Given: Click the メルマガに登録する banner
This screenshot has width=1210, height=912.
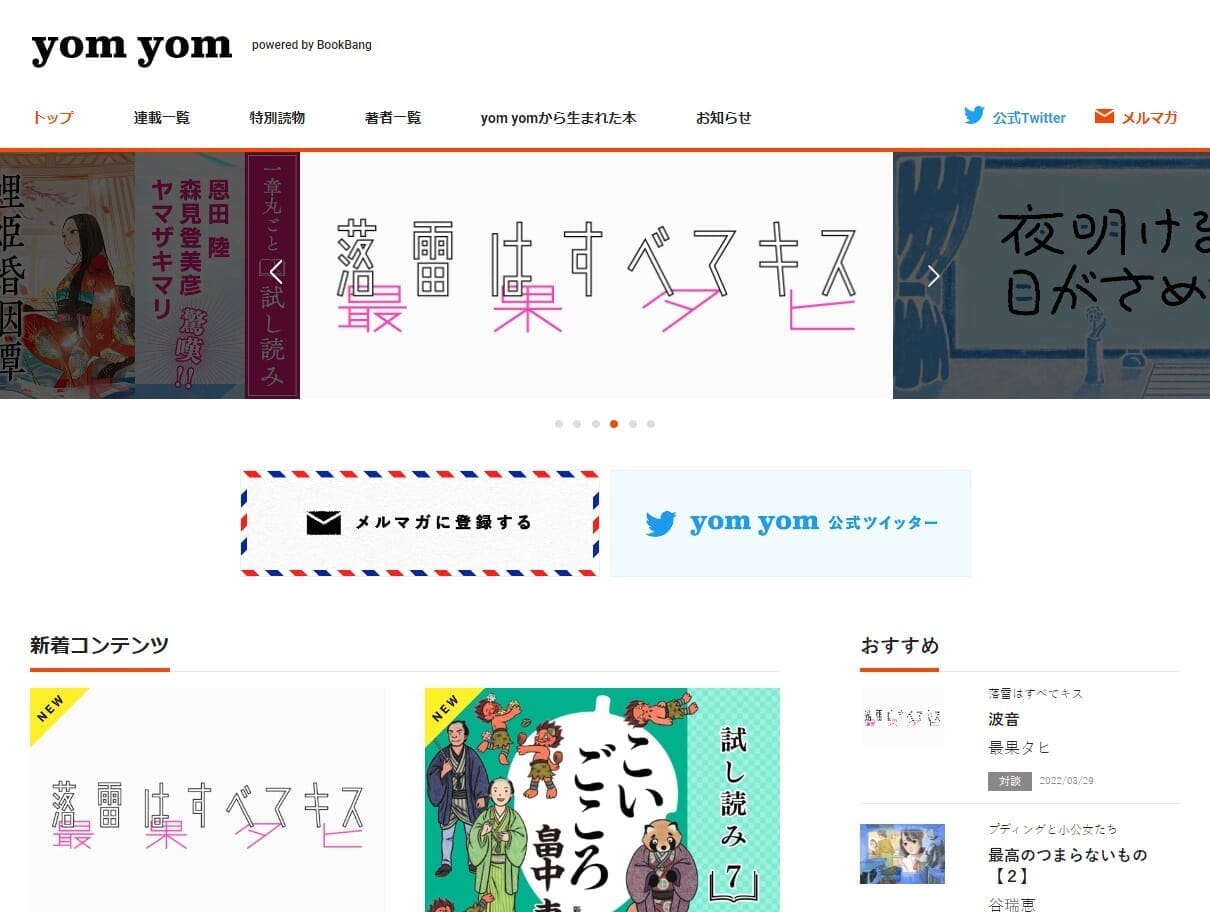Looking at the screenshot, I should click(418, 521).
